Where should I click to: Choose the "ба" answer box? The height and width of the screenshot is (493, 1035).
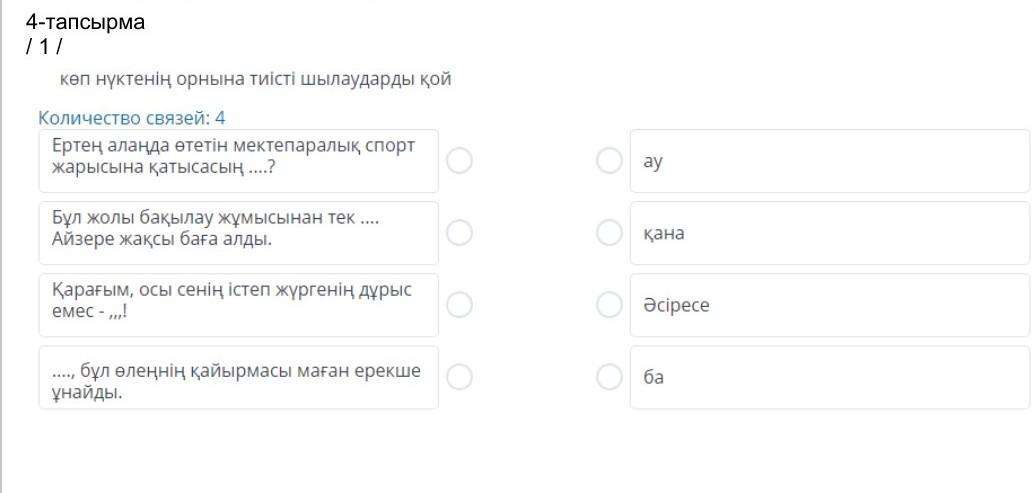pyautogui.click(x=829, y=377)
